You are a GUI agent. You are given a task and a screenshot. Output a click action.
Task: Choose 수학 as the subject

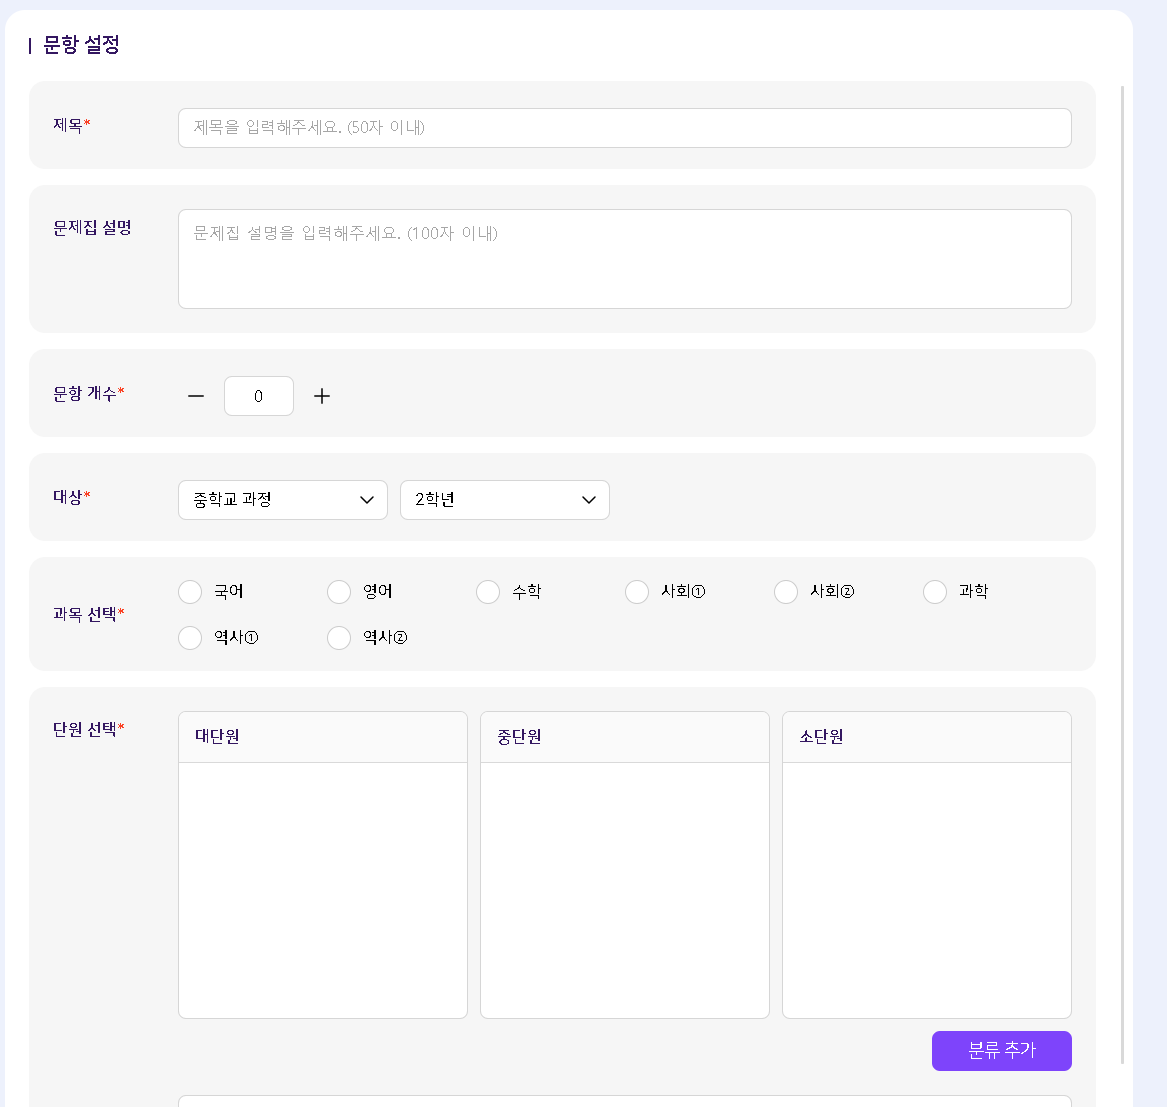pyautogui.click(x=488, y=592)
